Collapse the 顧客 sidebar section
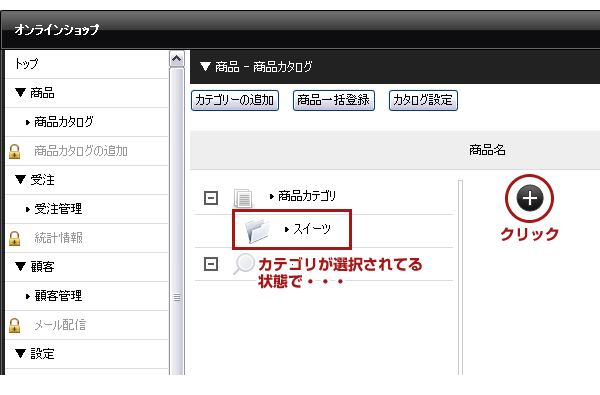The width and height of the screenshot is (600, 395). pos(21,266)
